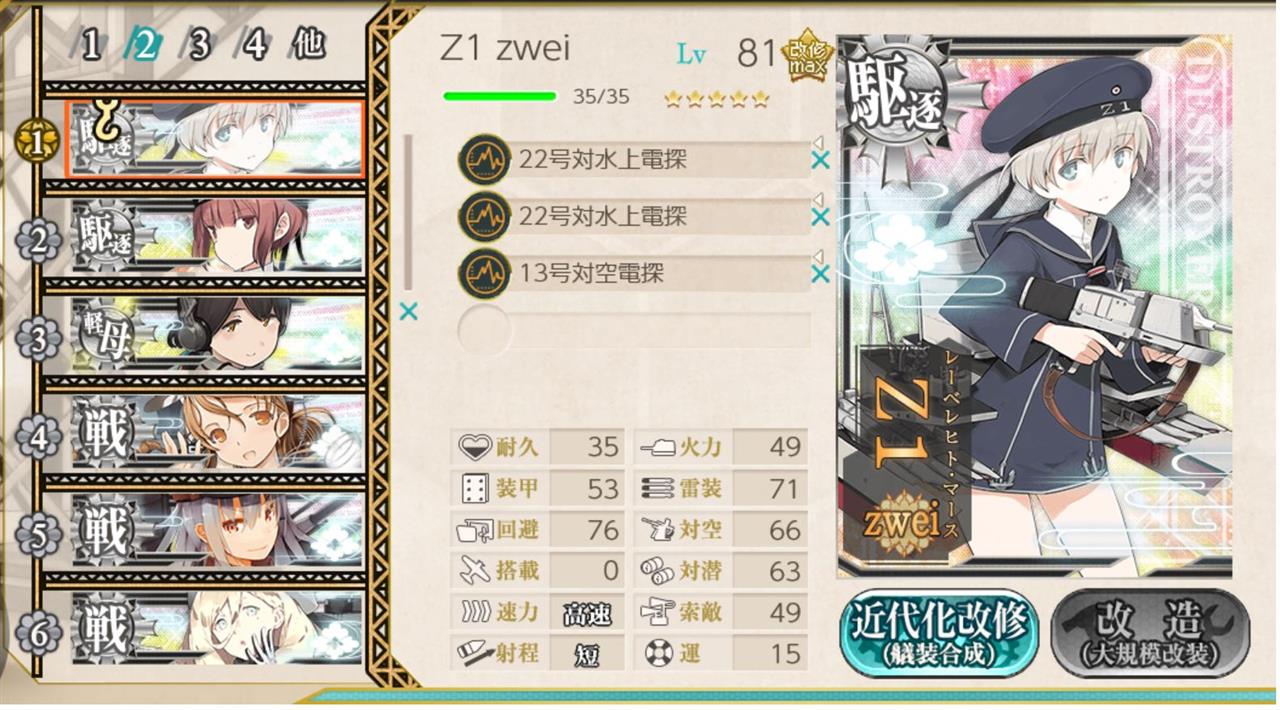Viewport: 1280px width, 710px height.
Task: Click the remove-all-equipment X beside slots
Action: tap(408, 311)
